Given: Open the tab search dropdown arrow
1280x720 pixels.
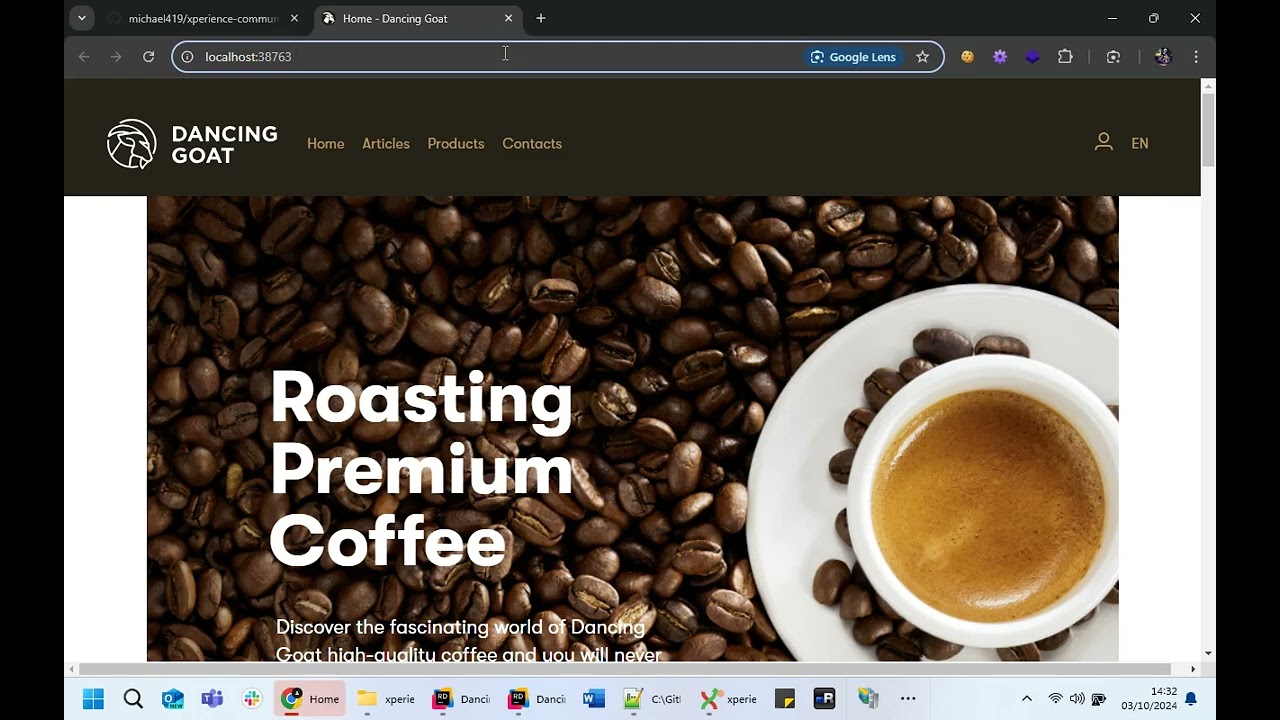Looking at the screenshot, I should pos(82,18).
